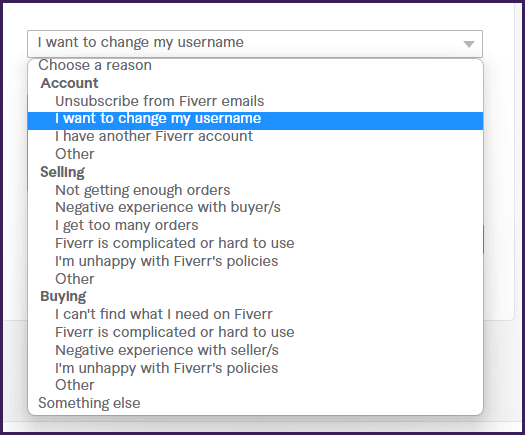The image size is (525, 435).
Task: Select 'Fiverr is complicated or hard to use' under Selling
Action: click(x=255, y=243)
